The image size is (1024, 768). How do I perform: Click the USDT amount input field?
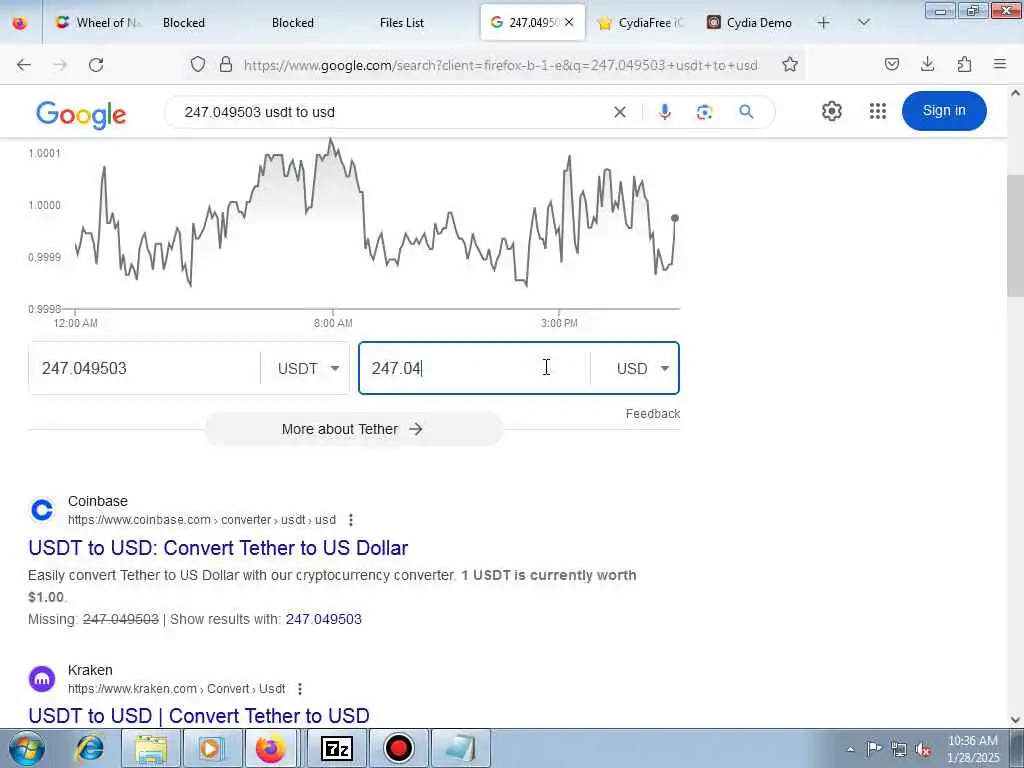(144, 368)
